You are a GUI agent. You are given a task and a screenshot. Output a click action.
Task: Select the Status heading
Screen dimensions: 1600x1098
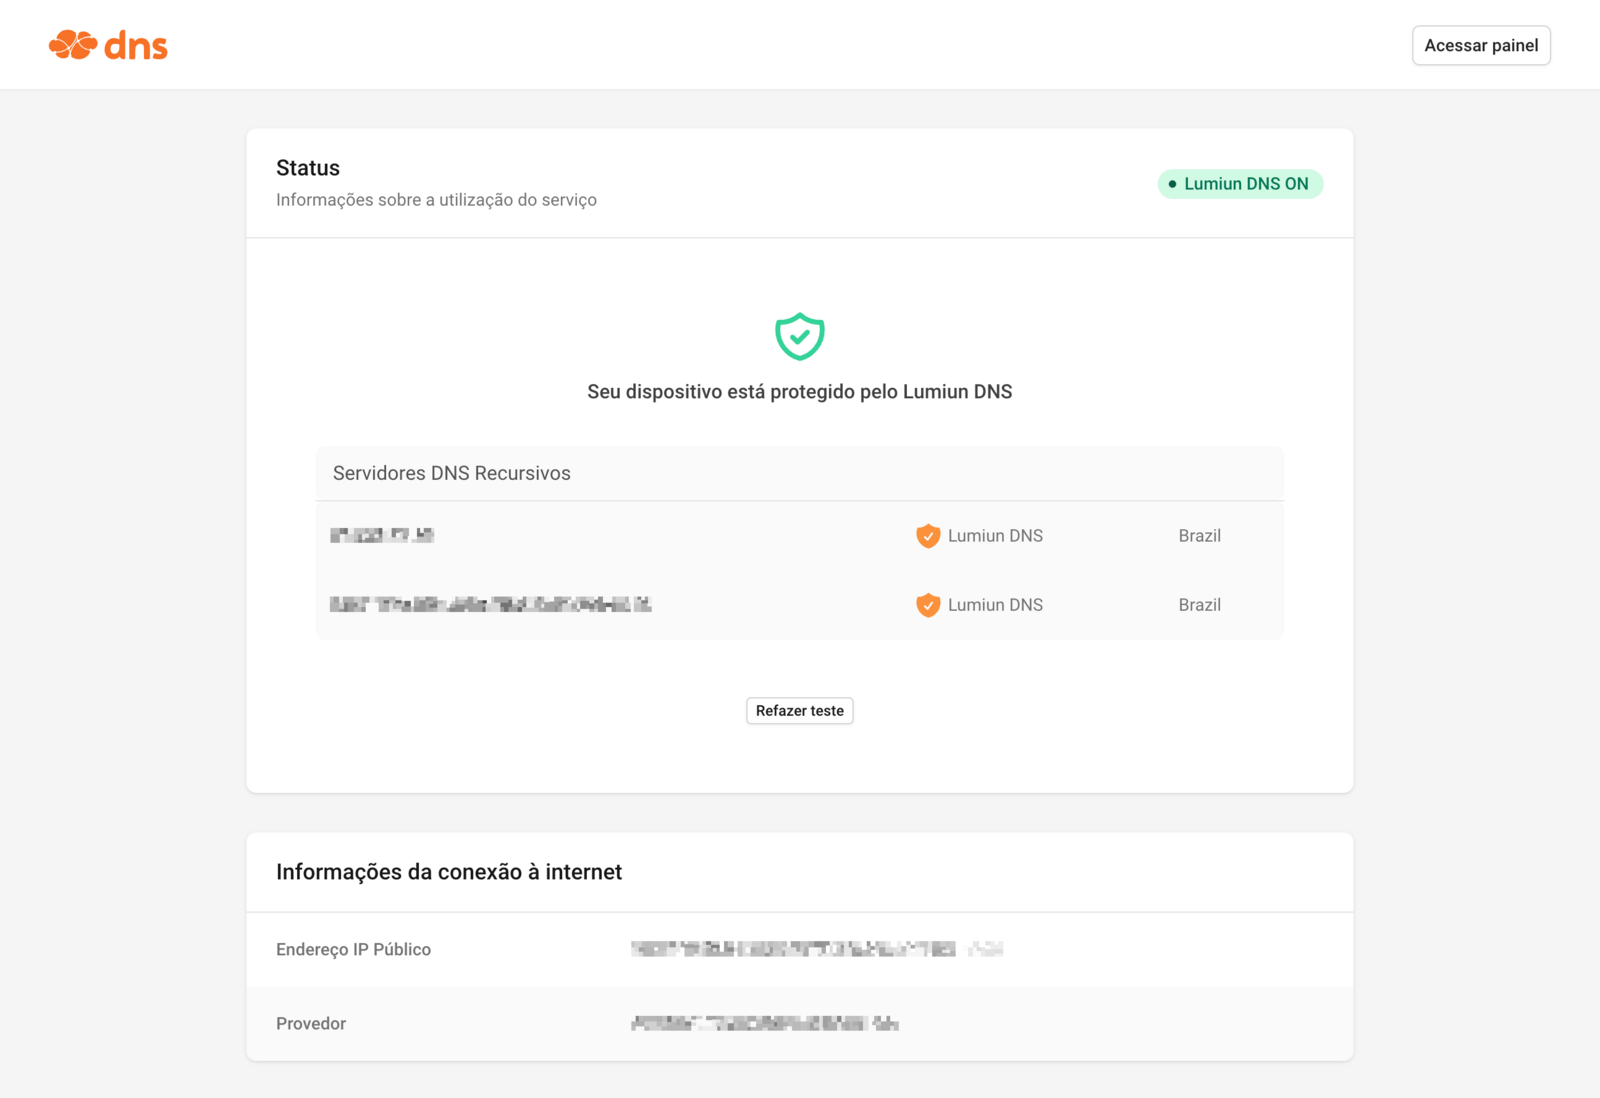click(308, 168)
